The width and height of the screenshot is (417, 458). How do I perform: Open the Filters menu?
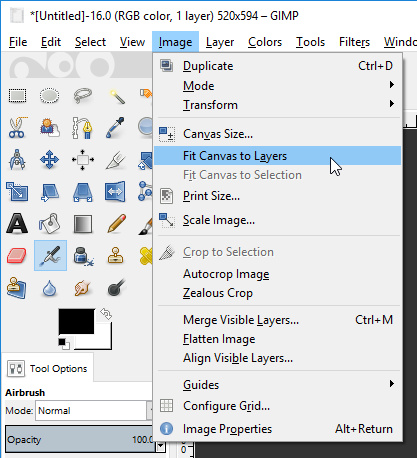click(x=354, y=42)
